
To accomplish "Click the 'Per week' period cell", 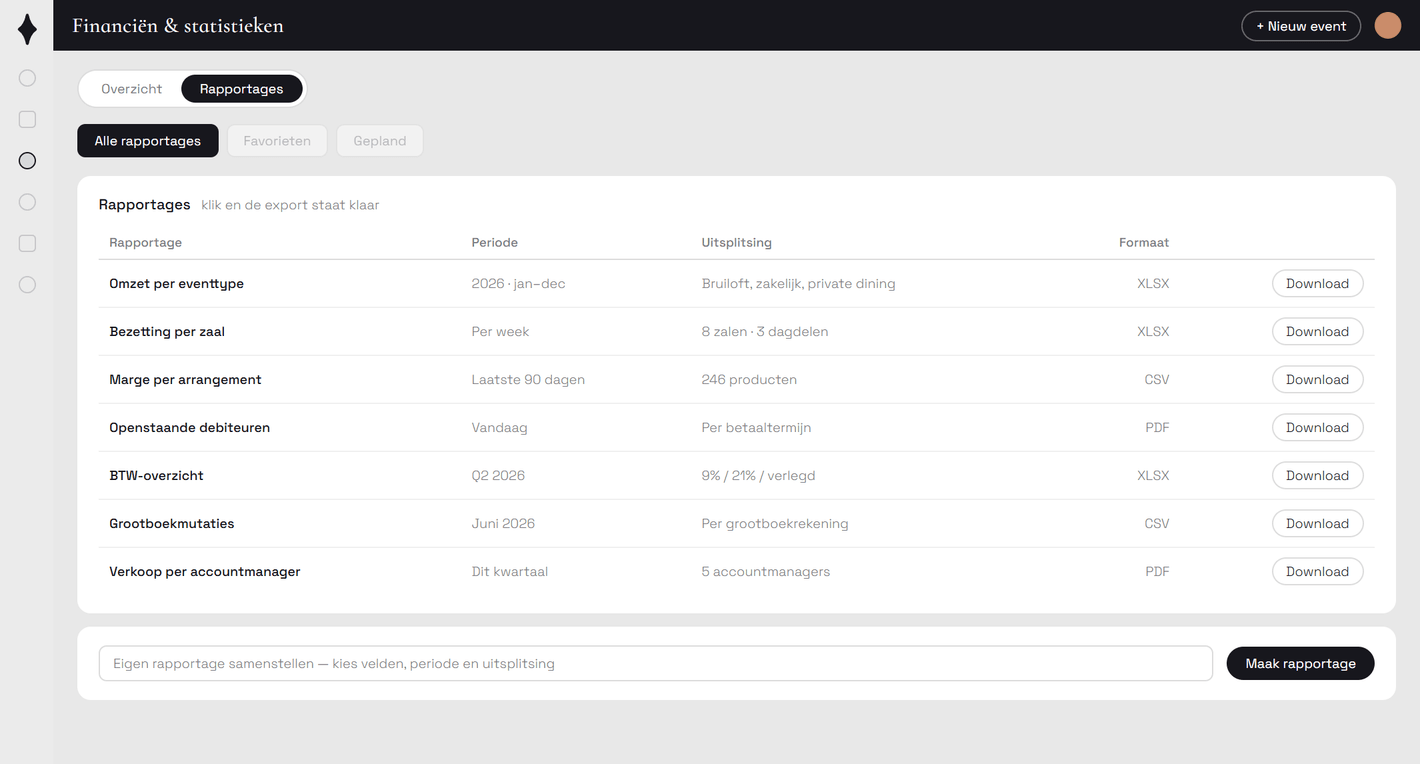I will 500,332.
